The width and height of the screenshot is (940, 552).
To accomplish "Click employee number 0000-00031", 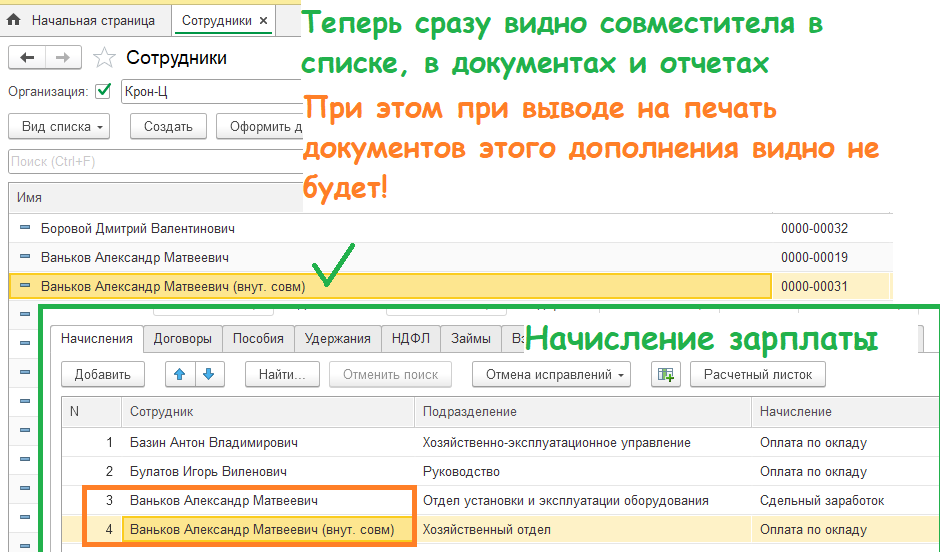I will (814, 286).
